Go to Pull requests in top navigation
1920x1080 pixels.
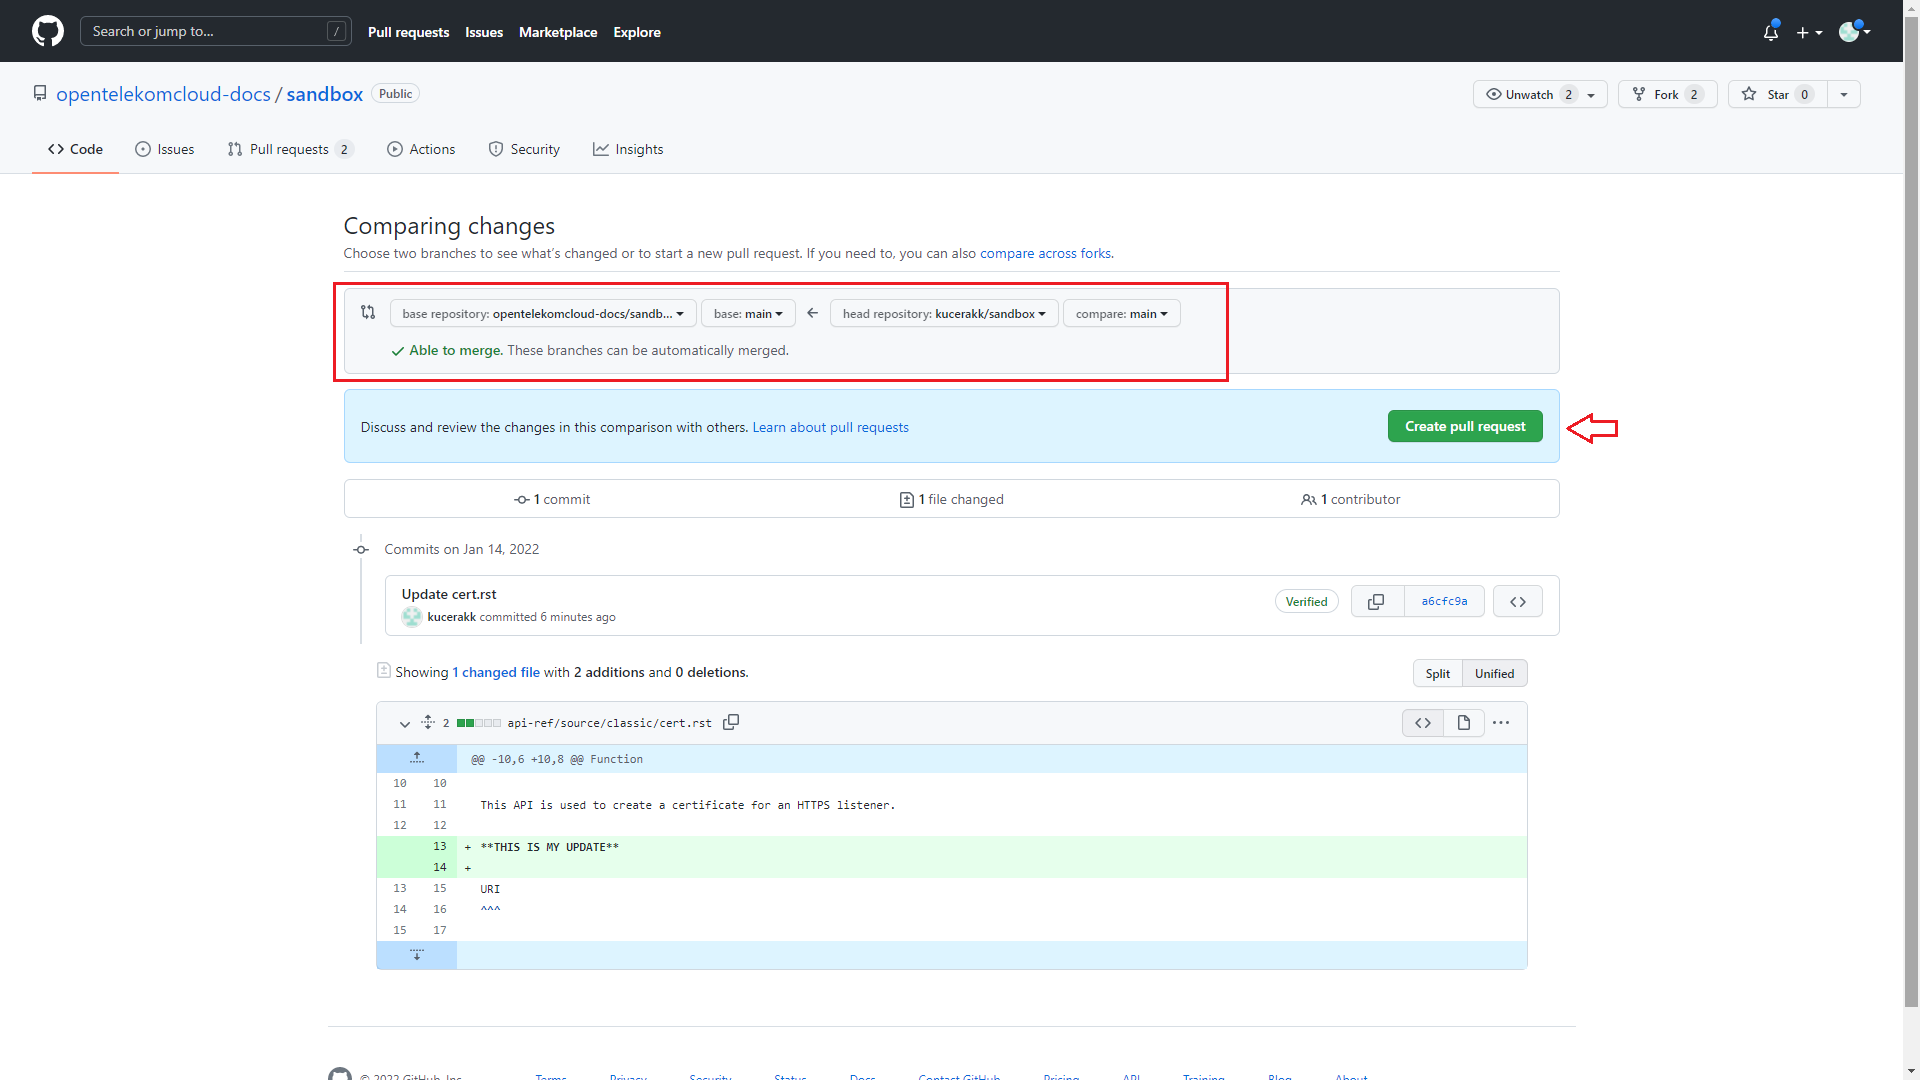click(408, 32)
